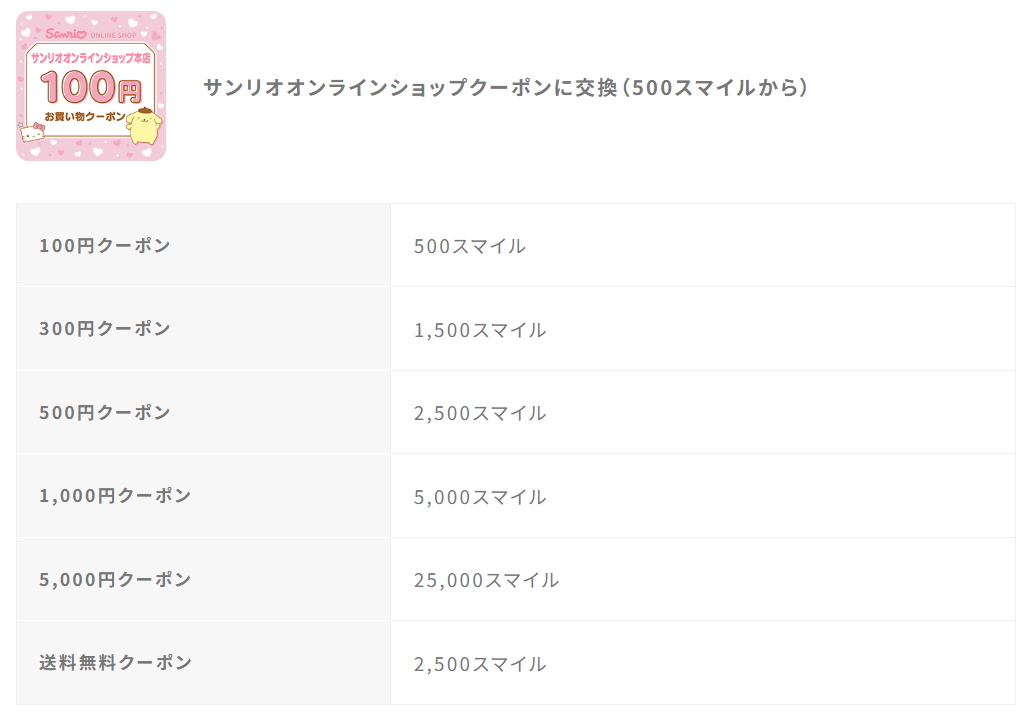Click the 25,000スマイル value cell
This screenshot has height=712, width=1025.
click(x=703, y=579)
